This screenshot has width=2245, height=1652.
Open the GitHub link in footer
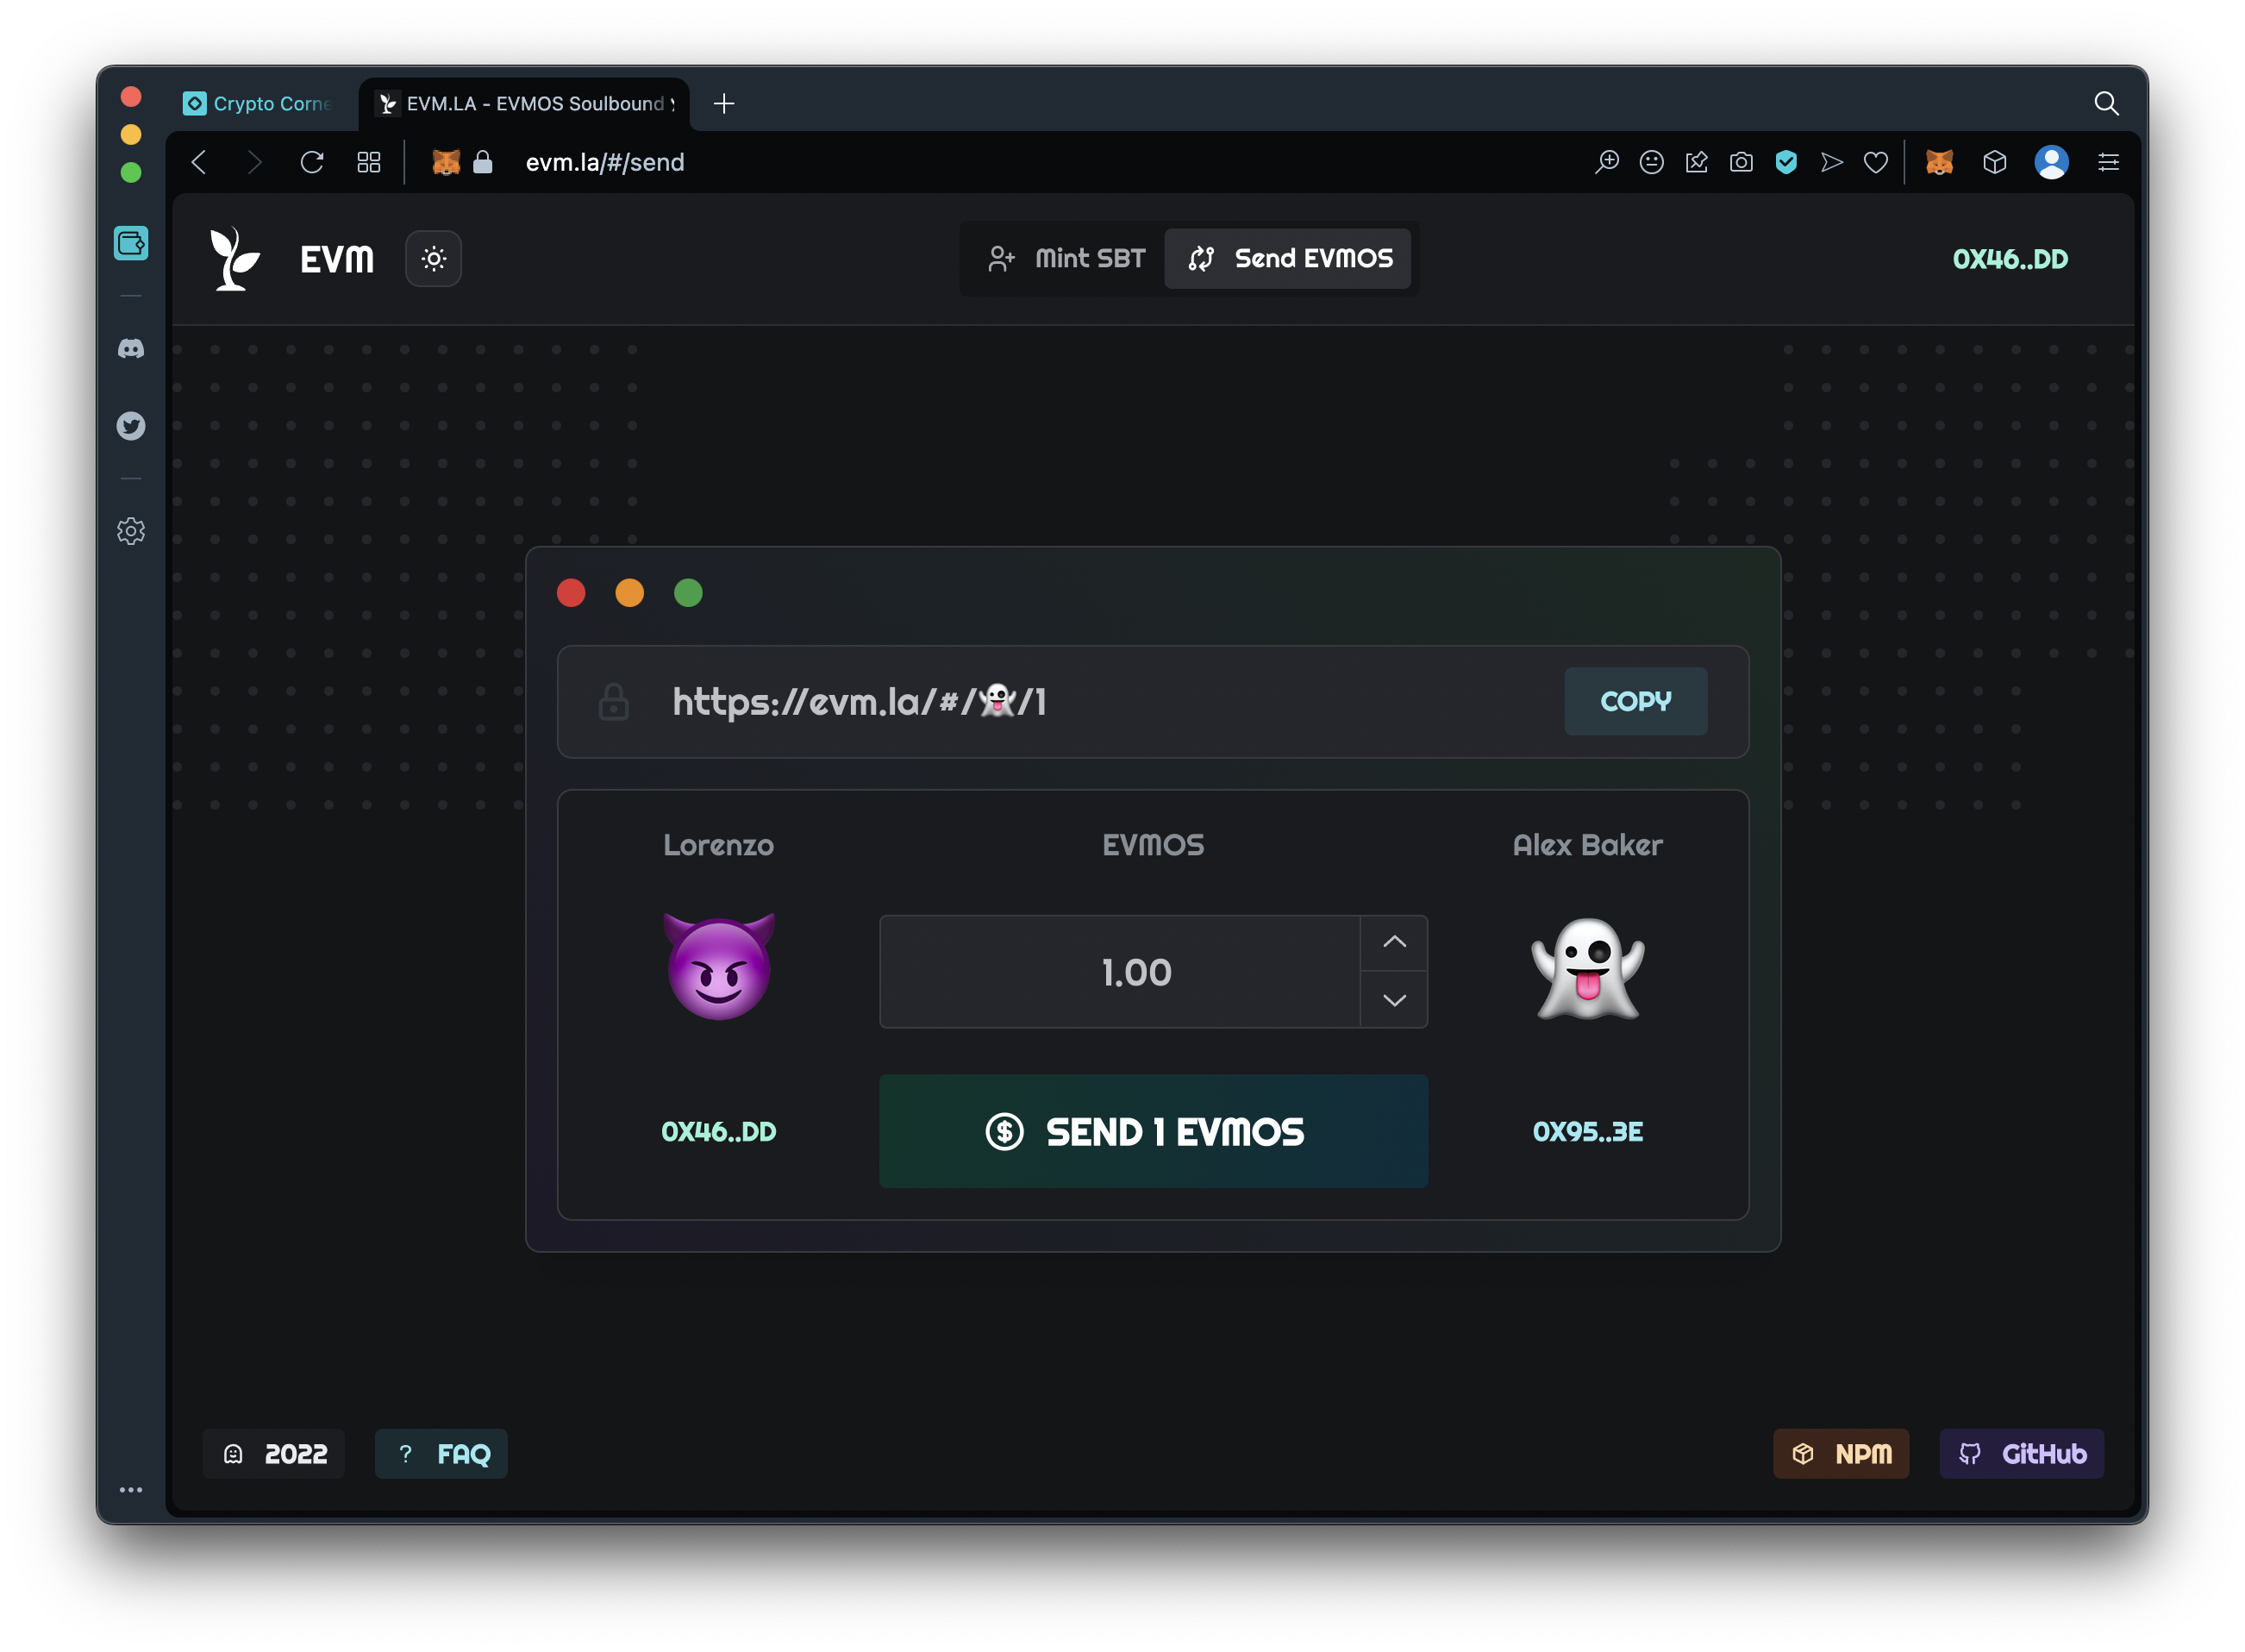[x=2021, y=1454]
